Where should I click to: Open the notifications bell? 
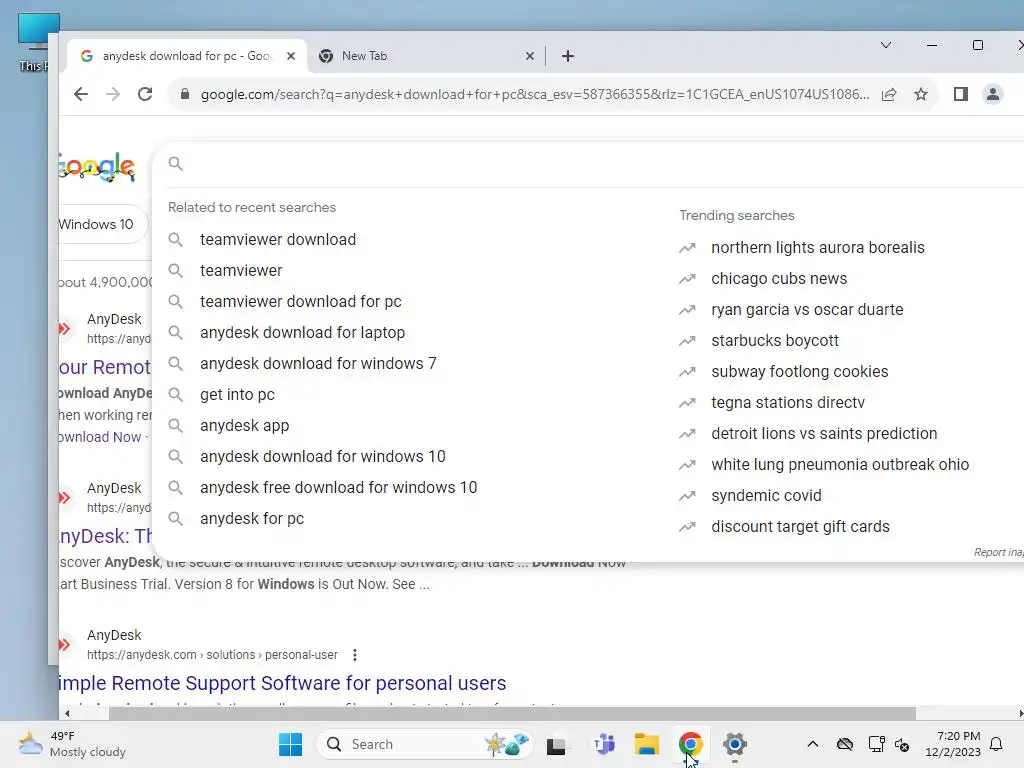997,744
